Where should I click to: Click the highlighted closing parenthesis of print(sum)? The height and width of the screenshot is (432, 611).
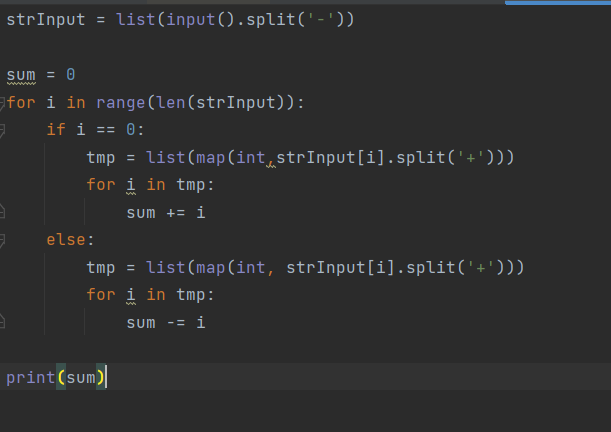pos(101,377)
